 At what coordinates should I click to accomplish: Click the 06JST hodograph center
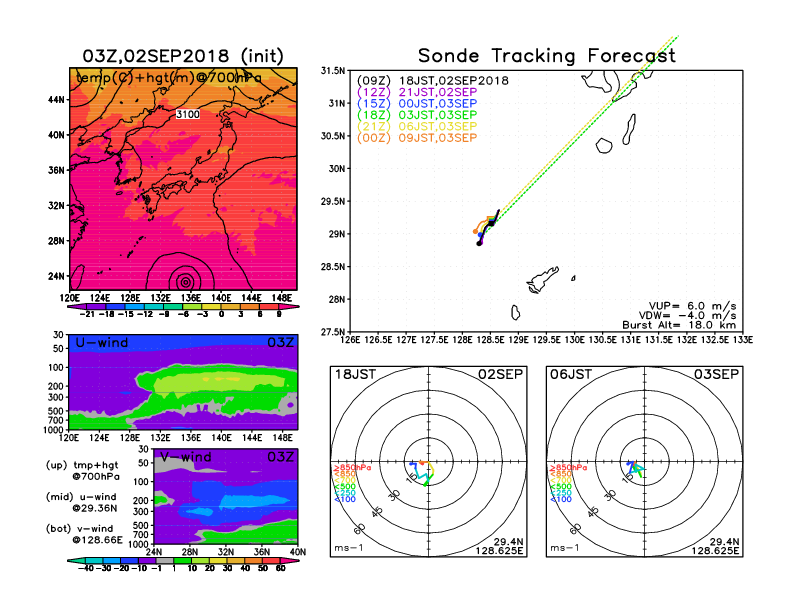tap(645, 461)
